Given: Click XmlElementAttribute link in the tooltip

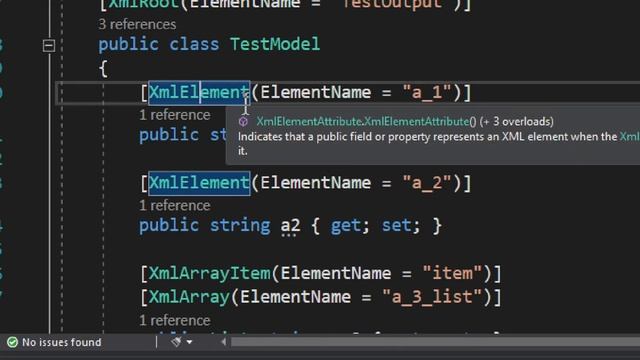Looking at the screenshot, I should pos(309,122).
